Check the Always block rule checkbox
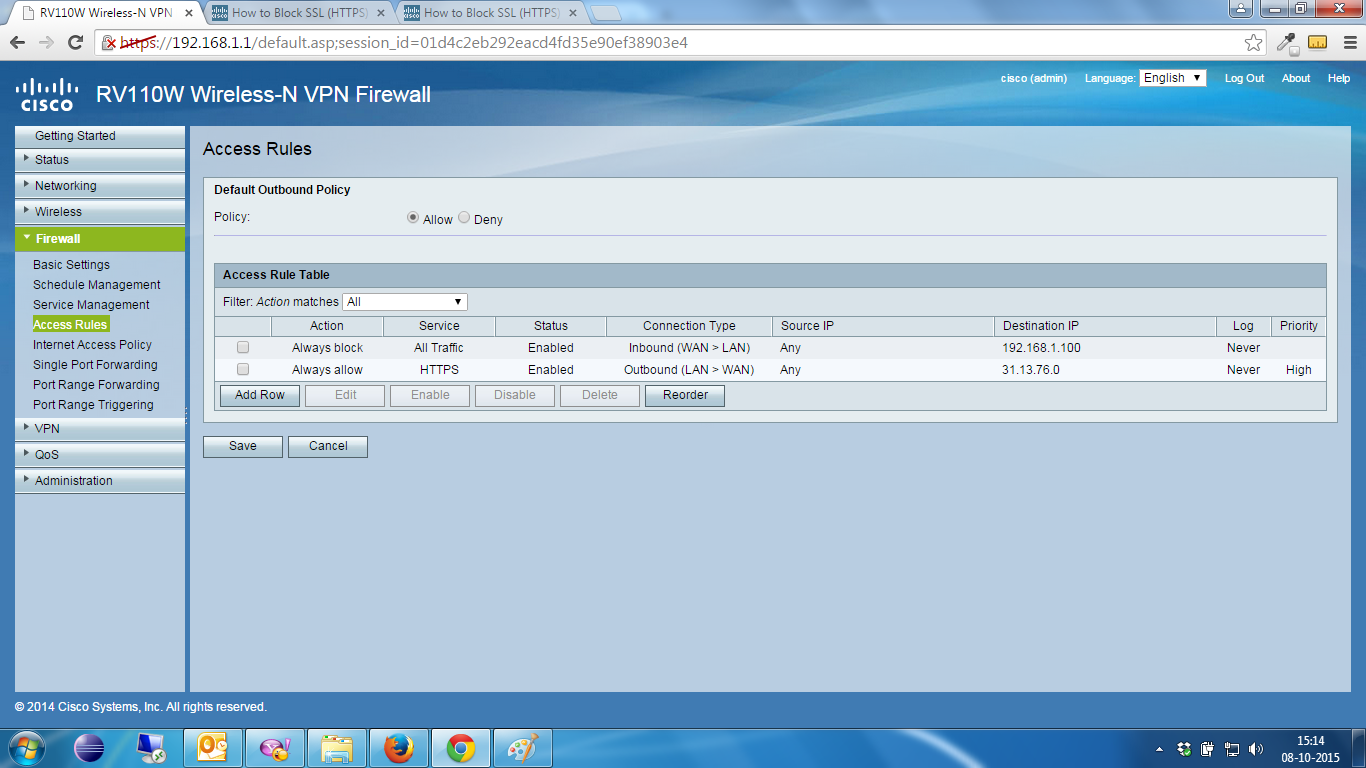This screenshot has height=768, width=1366. pyautogui.click(x=243, y=347)
